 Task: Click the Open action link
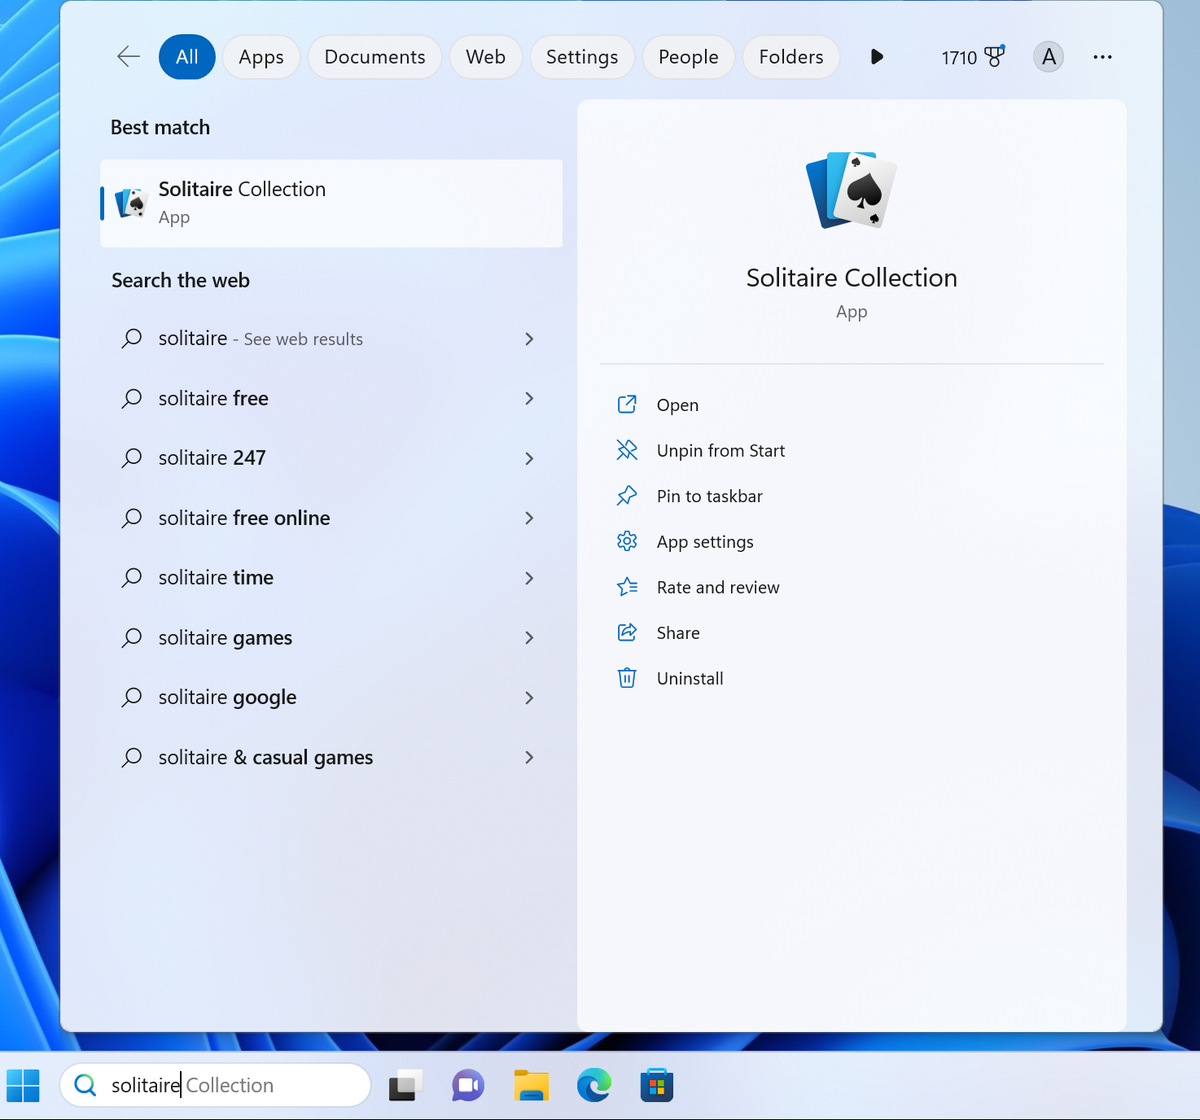678,405
